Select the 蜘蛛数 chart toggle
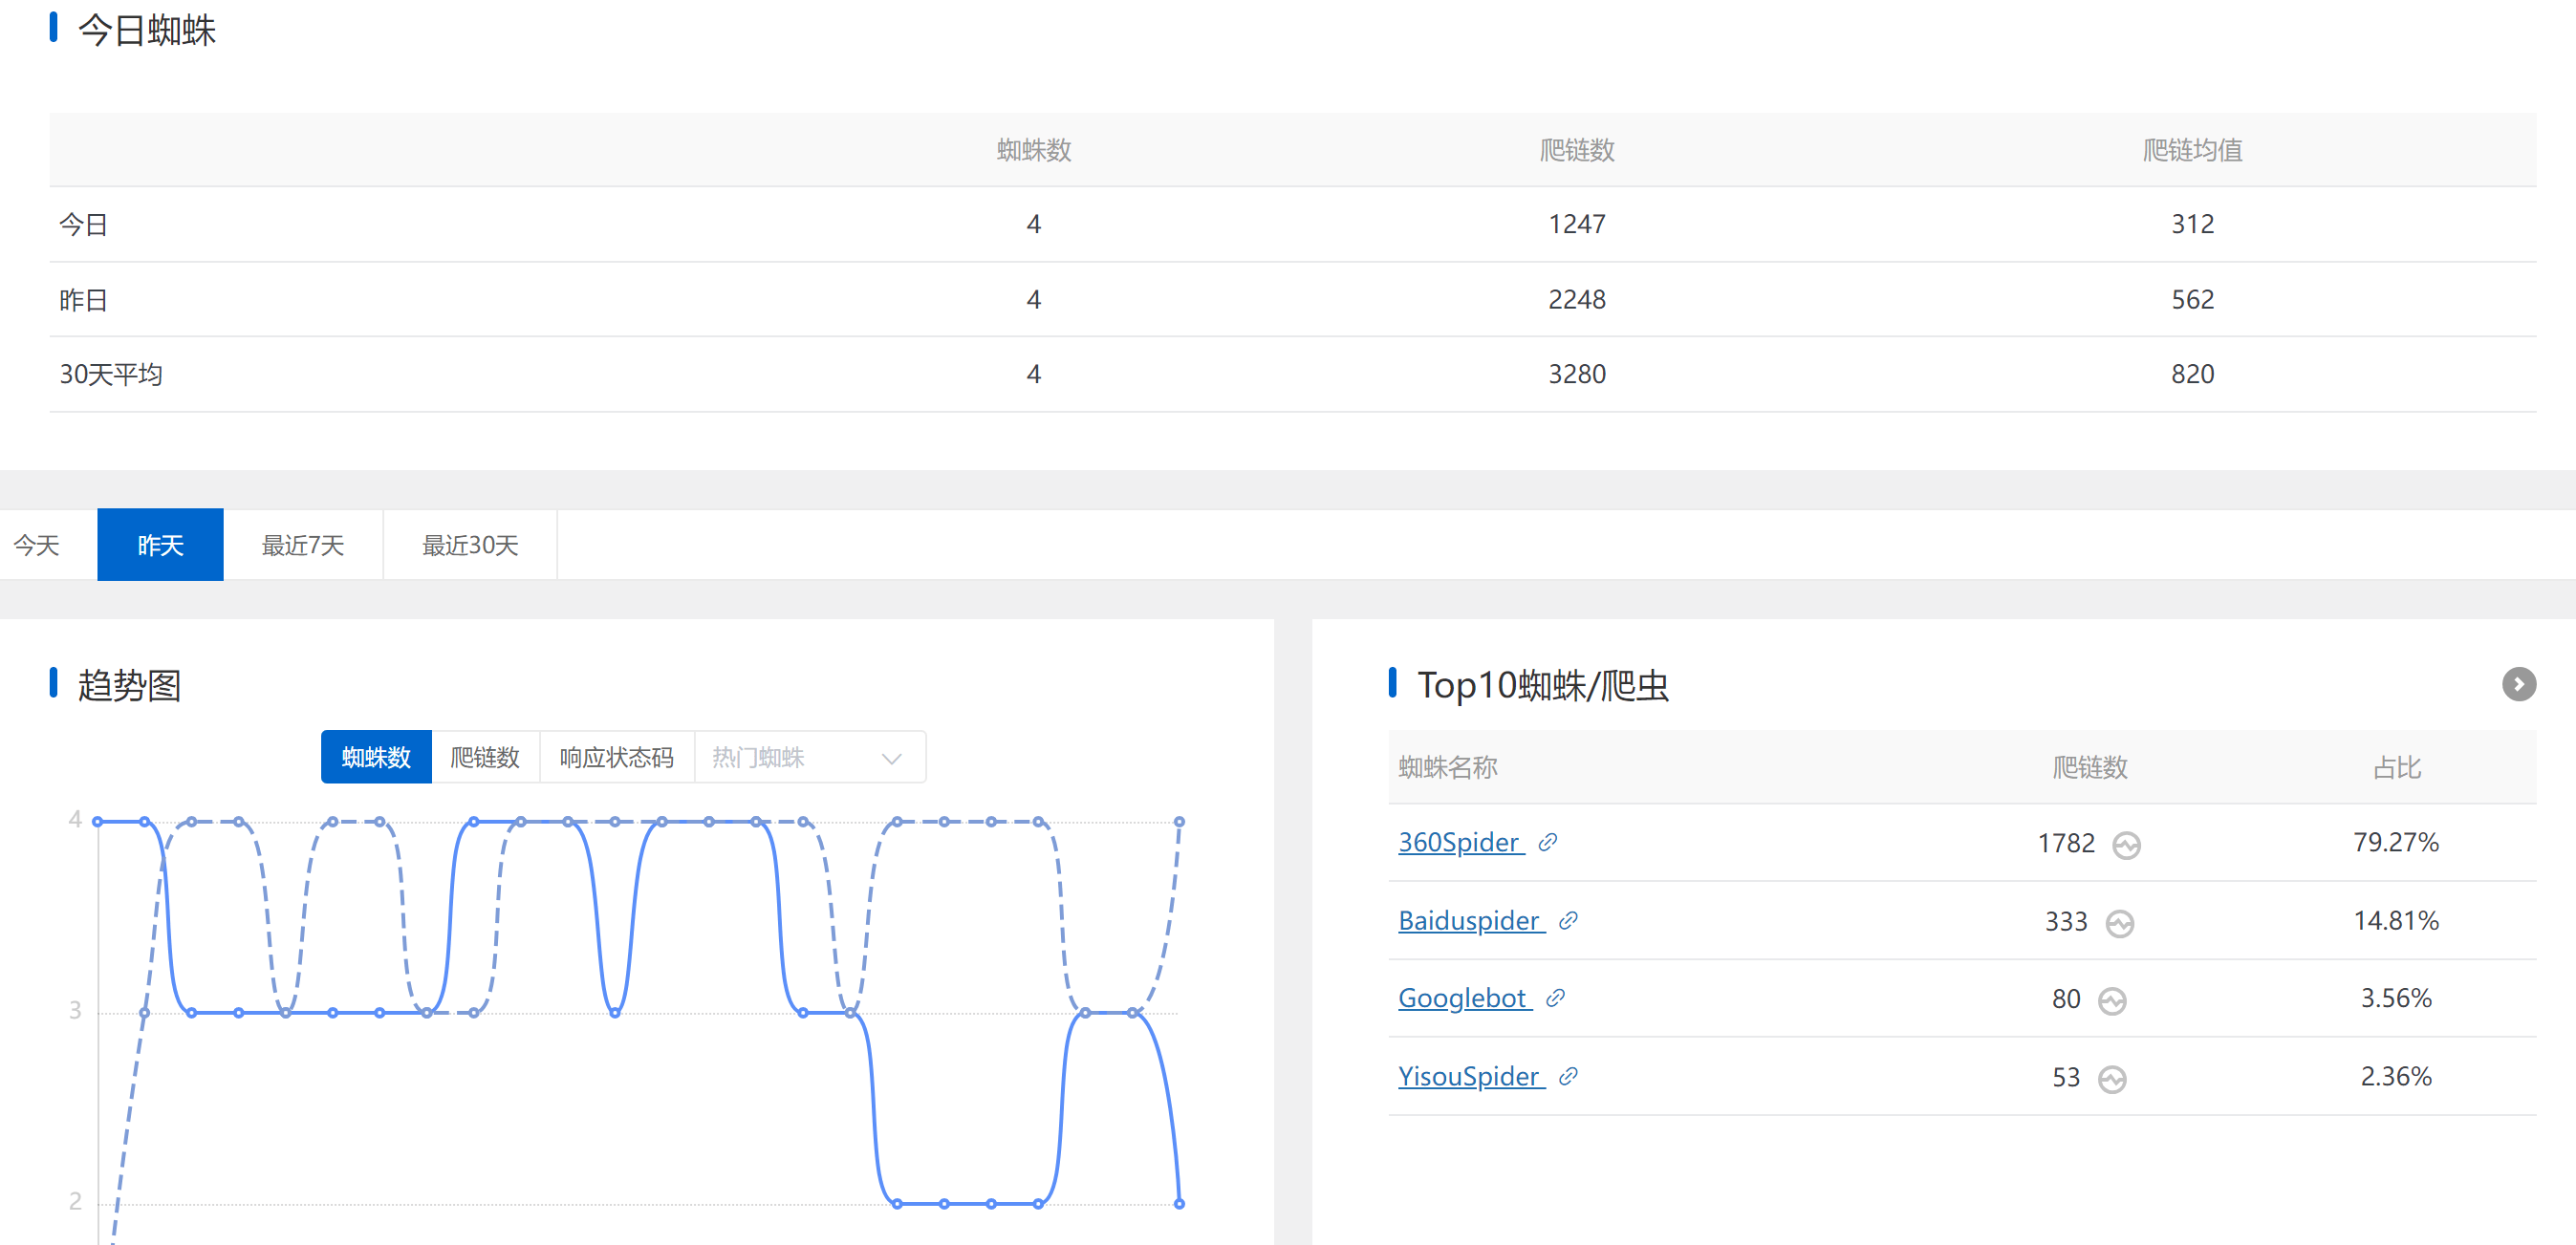This screenshot has width=2576, height=1245. click(x=376, y=757)
